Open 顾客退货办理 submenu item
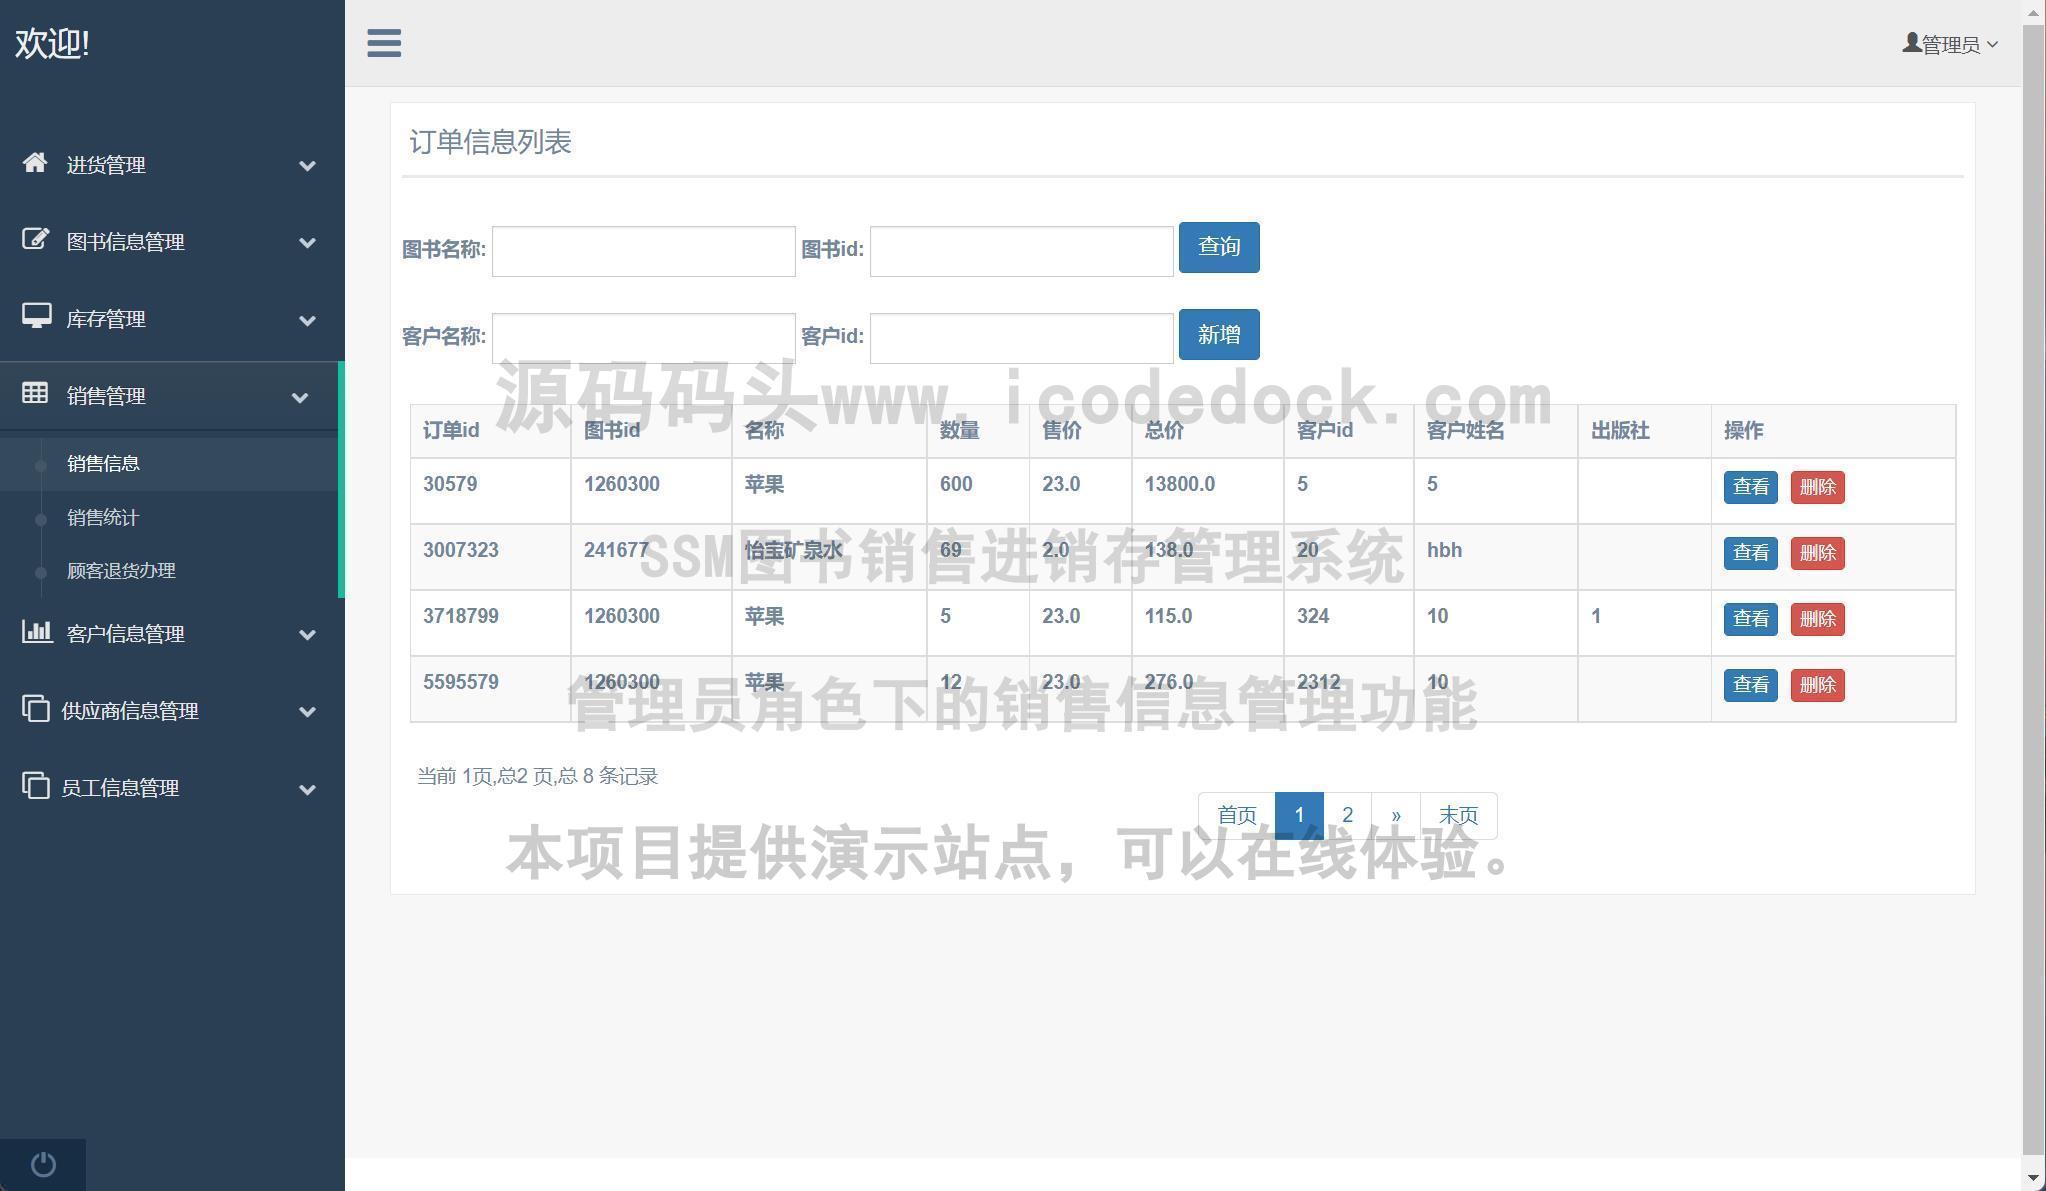The width and height of the screenshot is (2046, 1191). tap(121, 571)
